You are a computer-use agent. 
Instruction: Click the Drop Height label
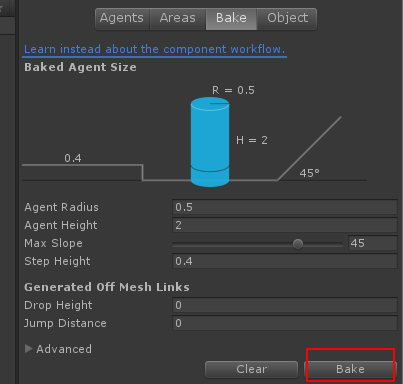[x=58, y=305]
